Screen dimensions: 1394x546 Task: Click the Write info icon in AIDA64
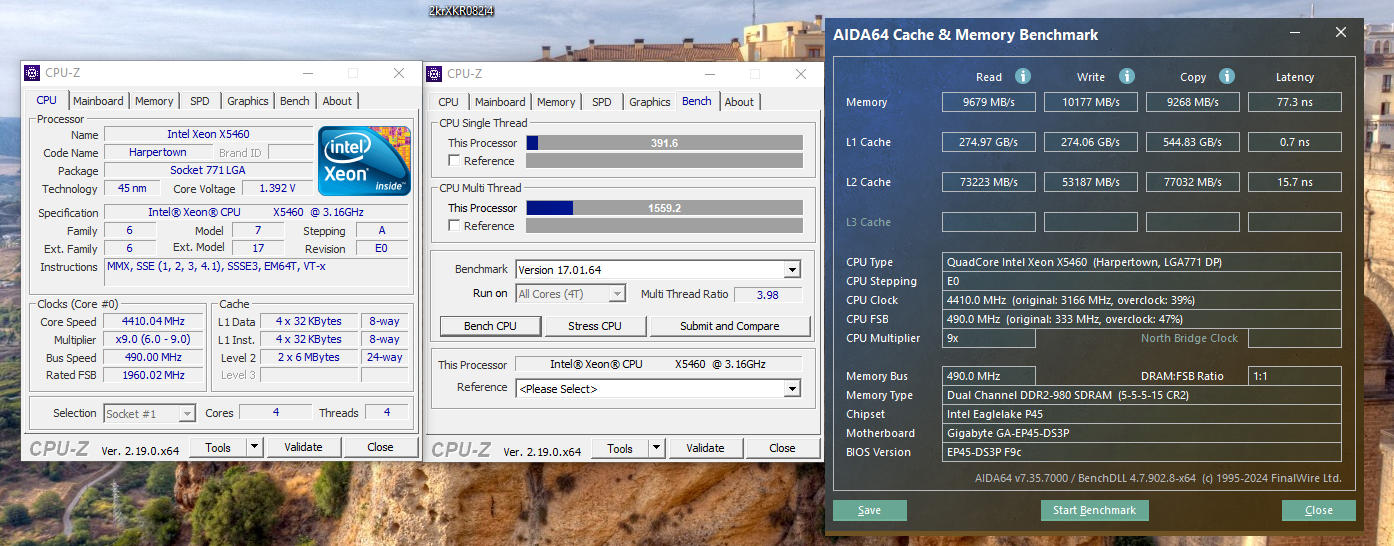click(1126, 76)
